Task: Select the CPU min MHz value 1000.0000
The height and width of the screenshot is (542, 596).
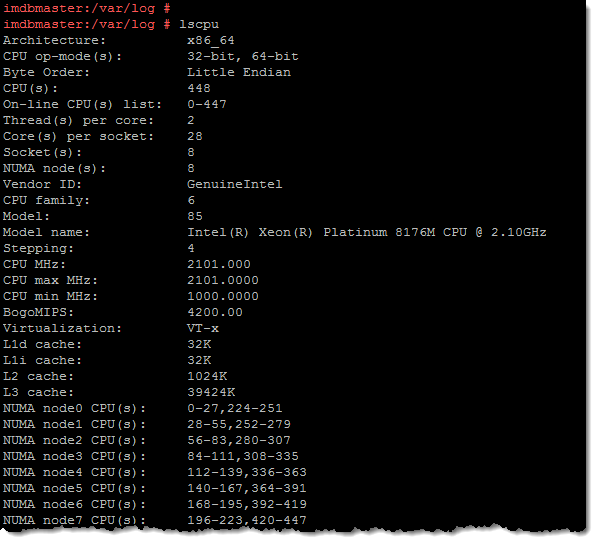Action: click(223, 296)
